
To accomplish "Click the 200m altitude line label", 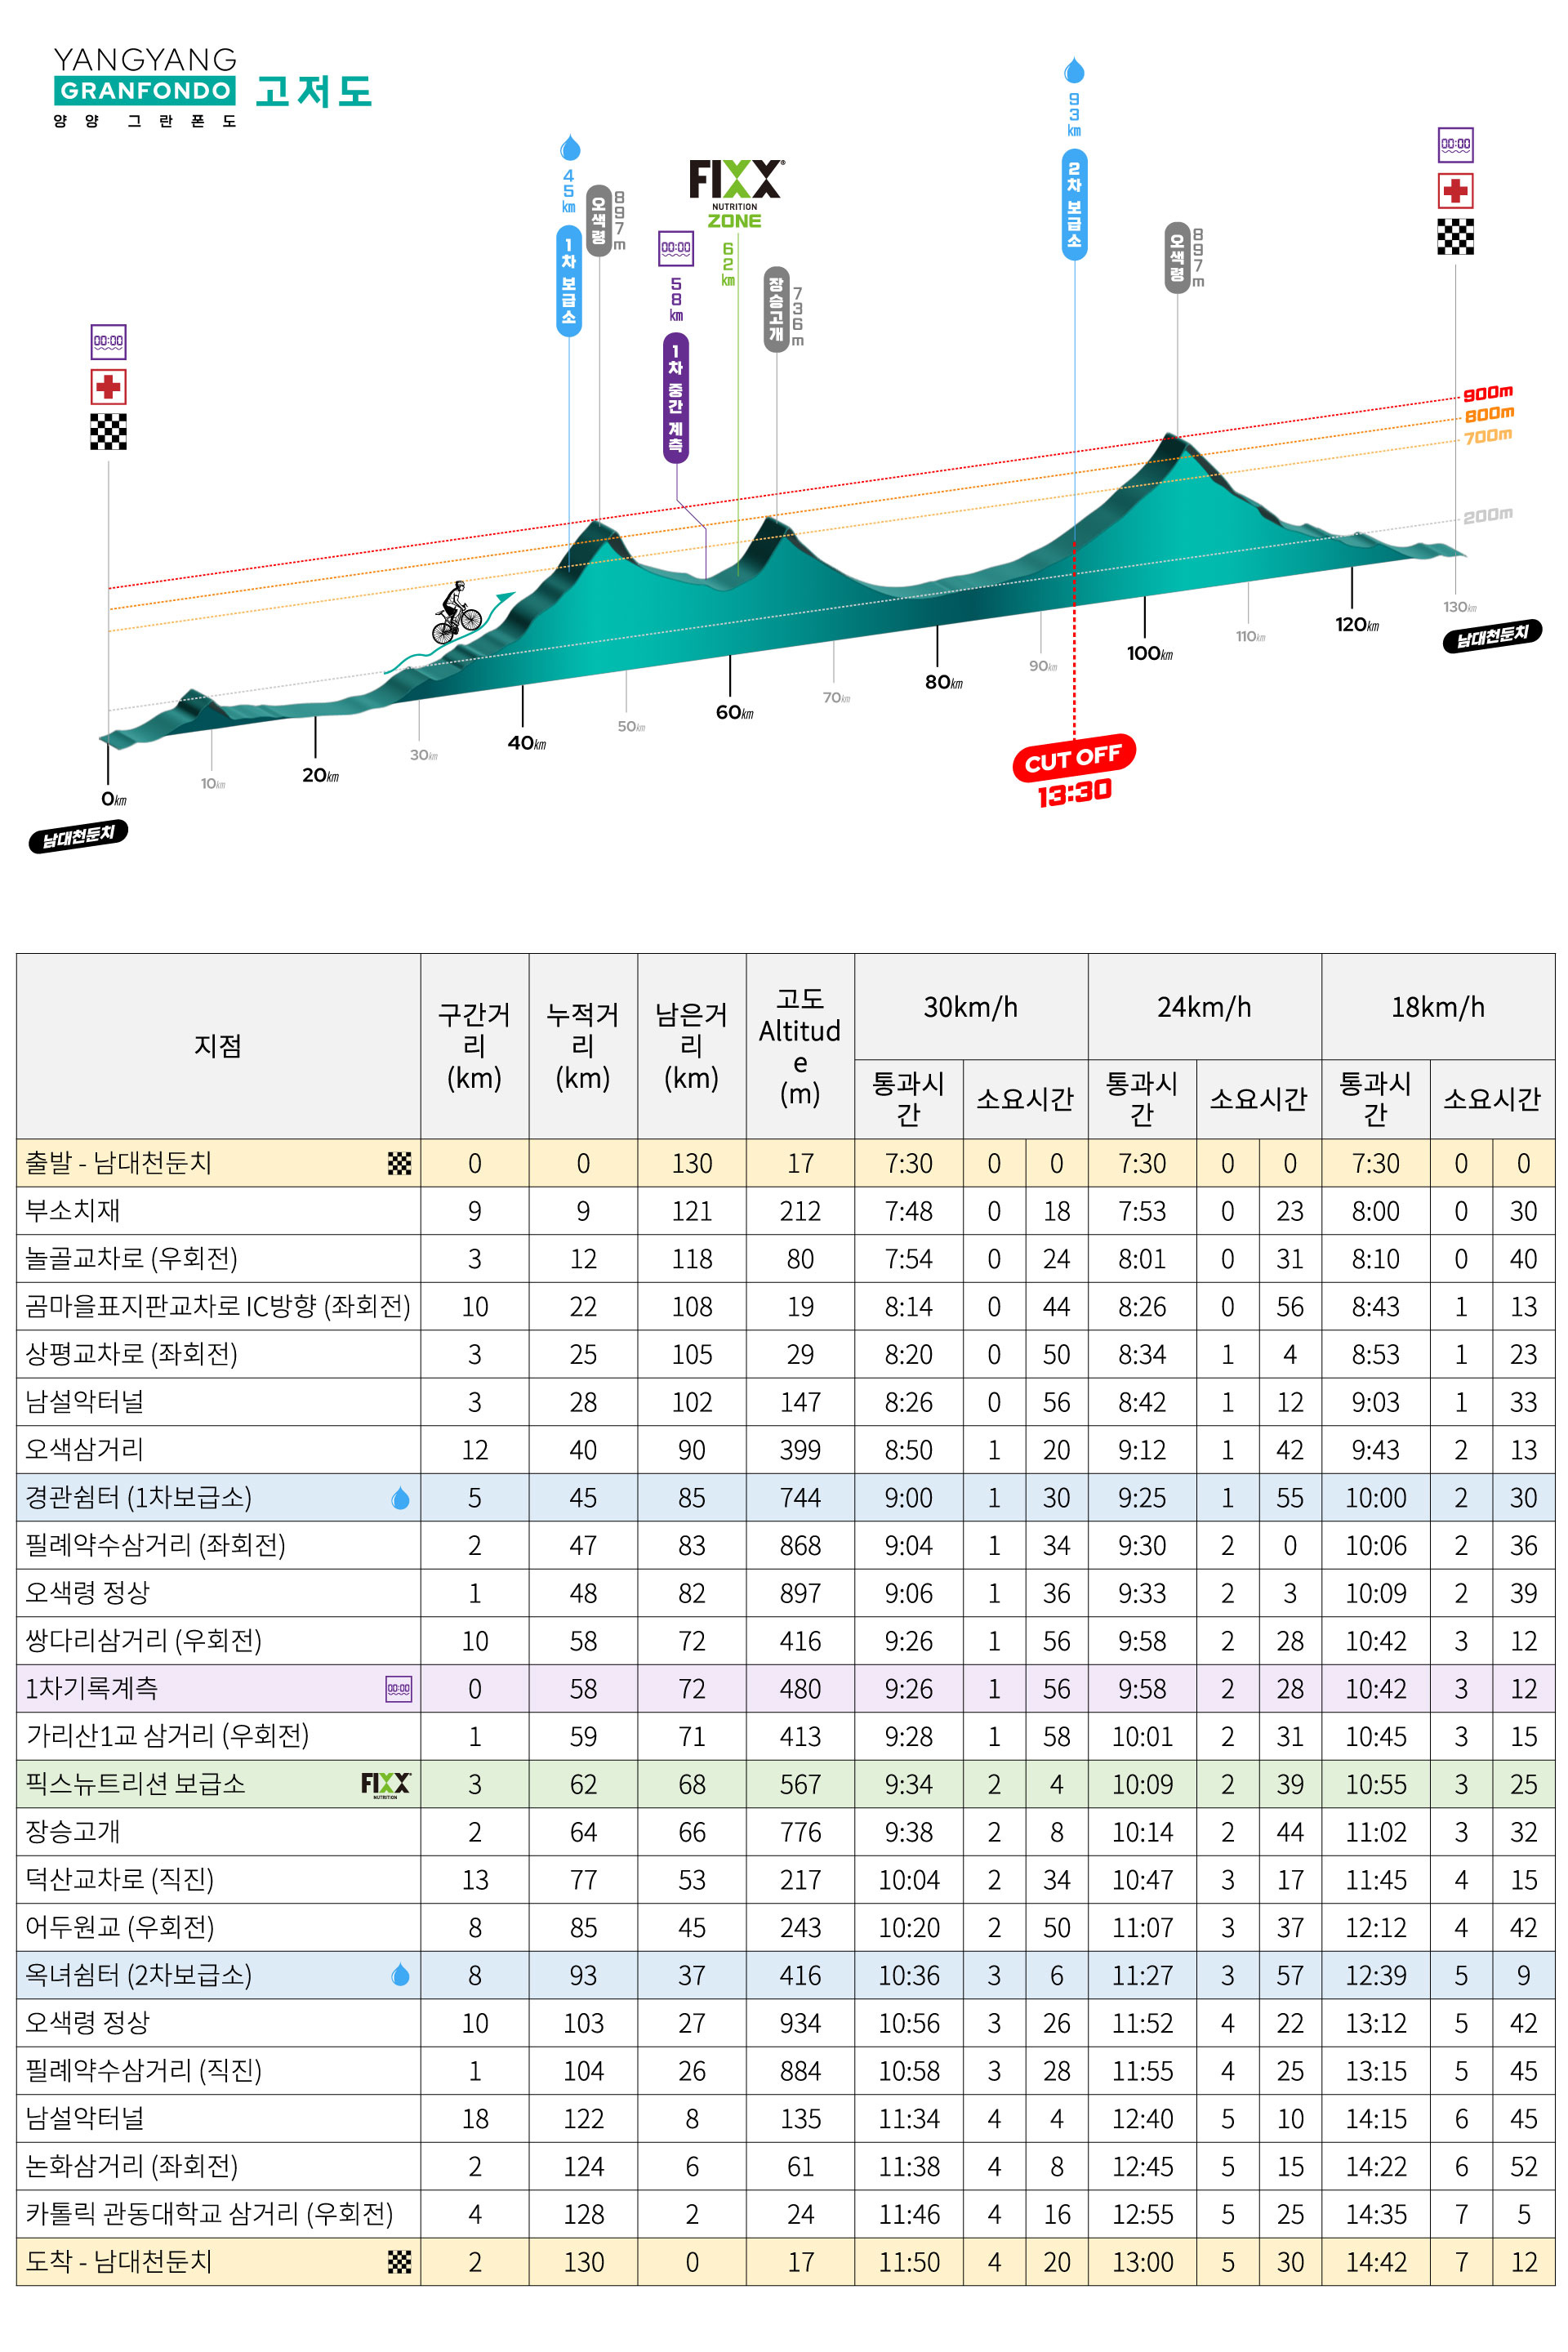I will point(1488,516).
